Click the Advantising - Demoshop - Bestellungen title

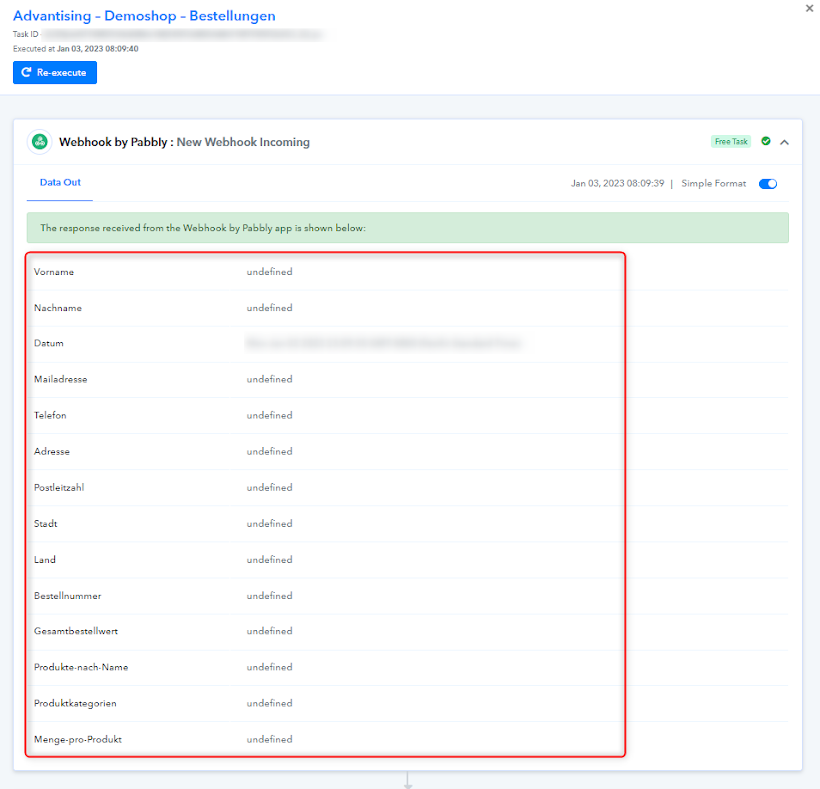pos(144,16)
